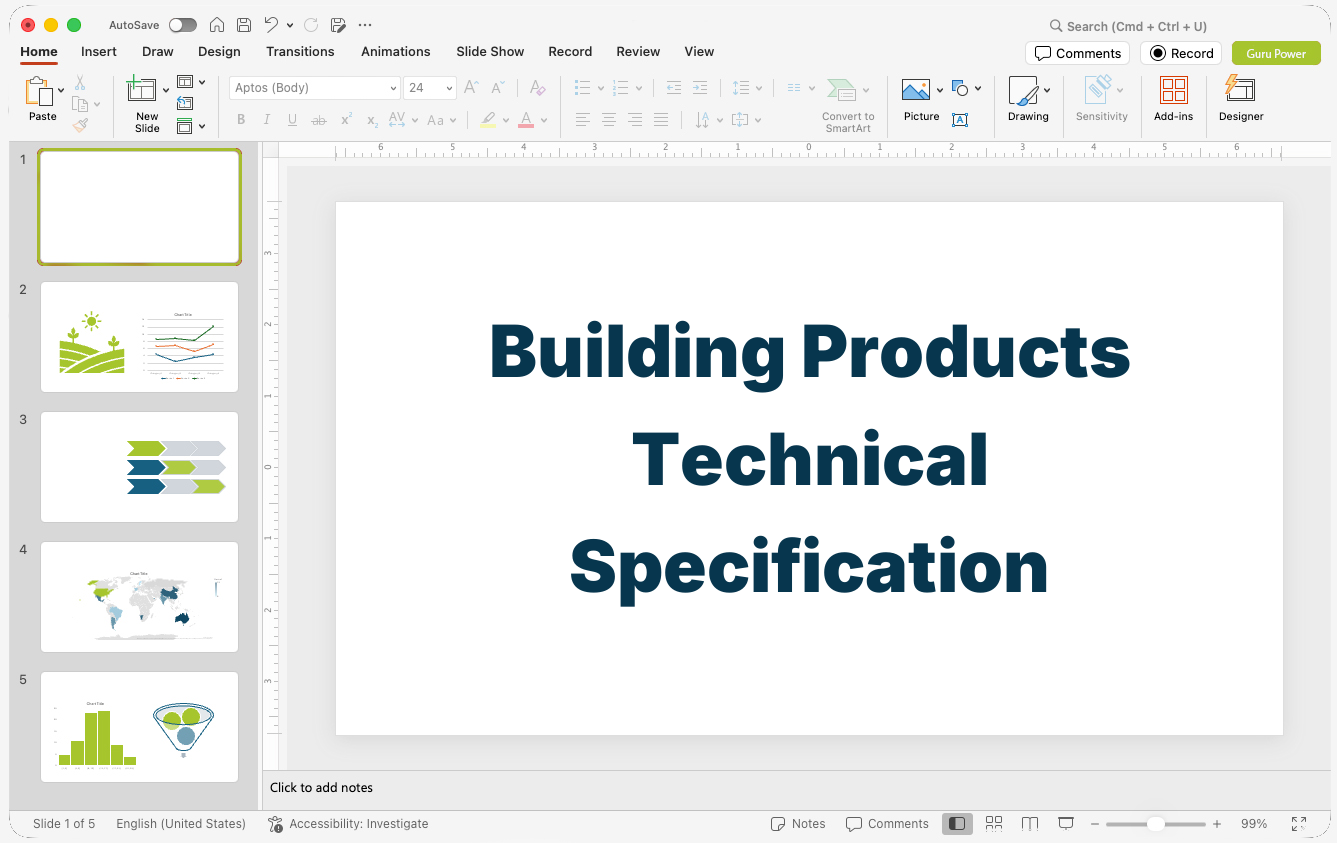Toggle Bold formatting
This screenshot has width=1337, height=843.
[x=241, y=120]
